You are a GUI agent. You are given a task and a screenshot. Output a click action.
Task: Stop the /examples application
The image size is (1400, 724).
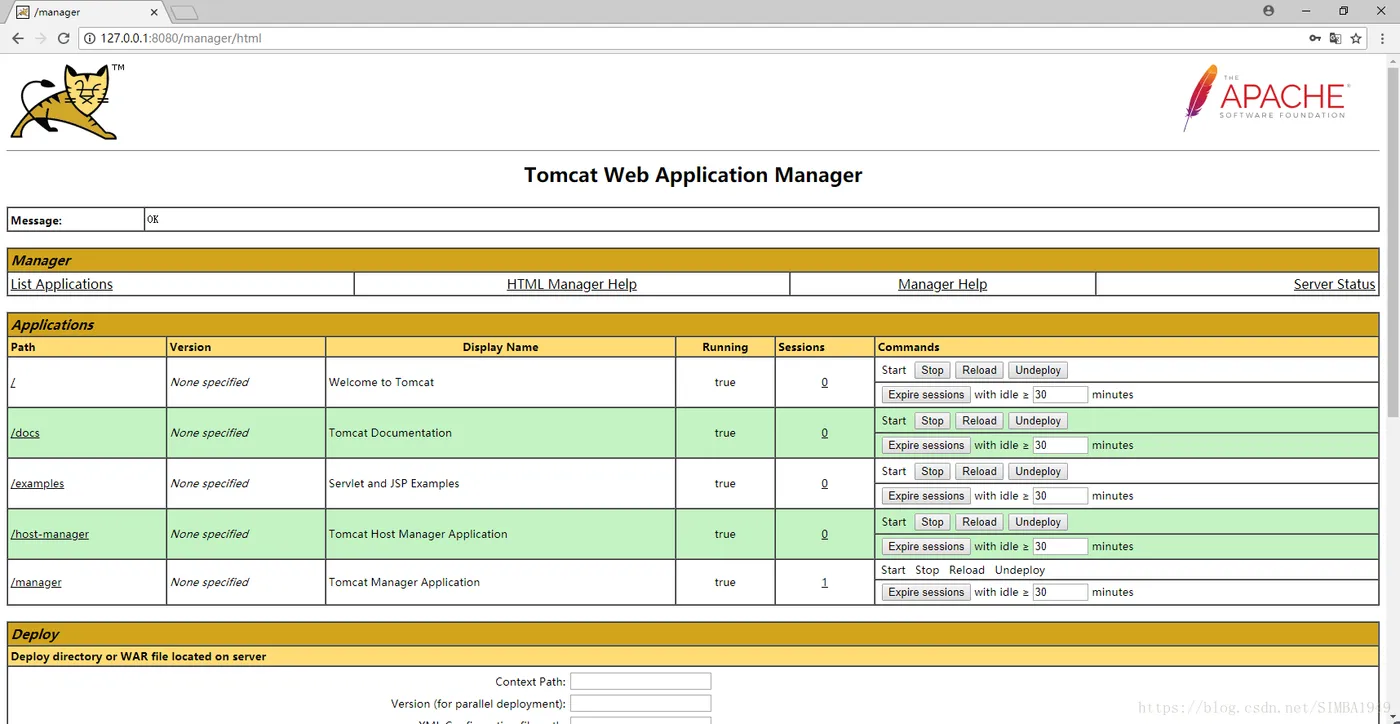(933, 471)
